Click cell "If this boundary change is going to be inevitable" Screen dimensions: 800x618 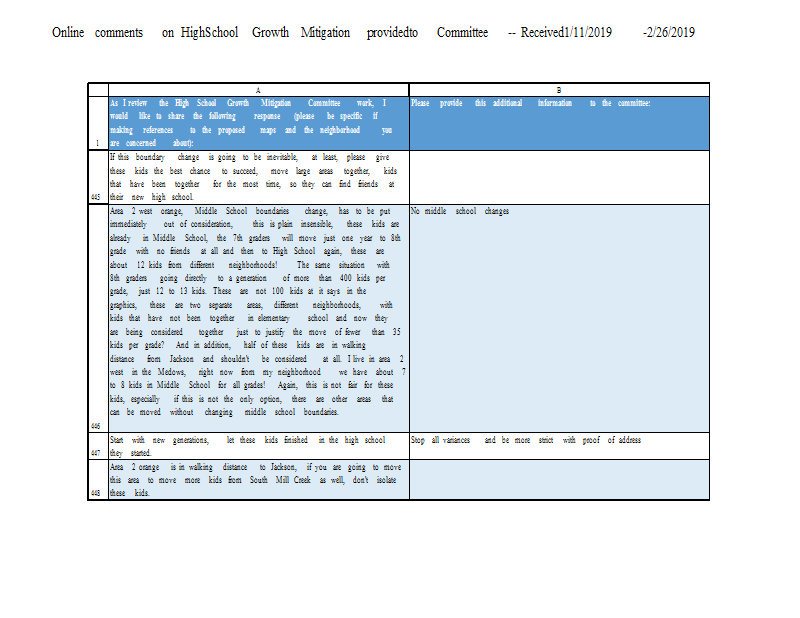[x=259, y=178]
